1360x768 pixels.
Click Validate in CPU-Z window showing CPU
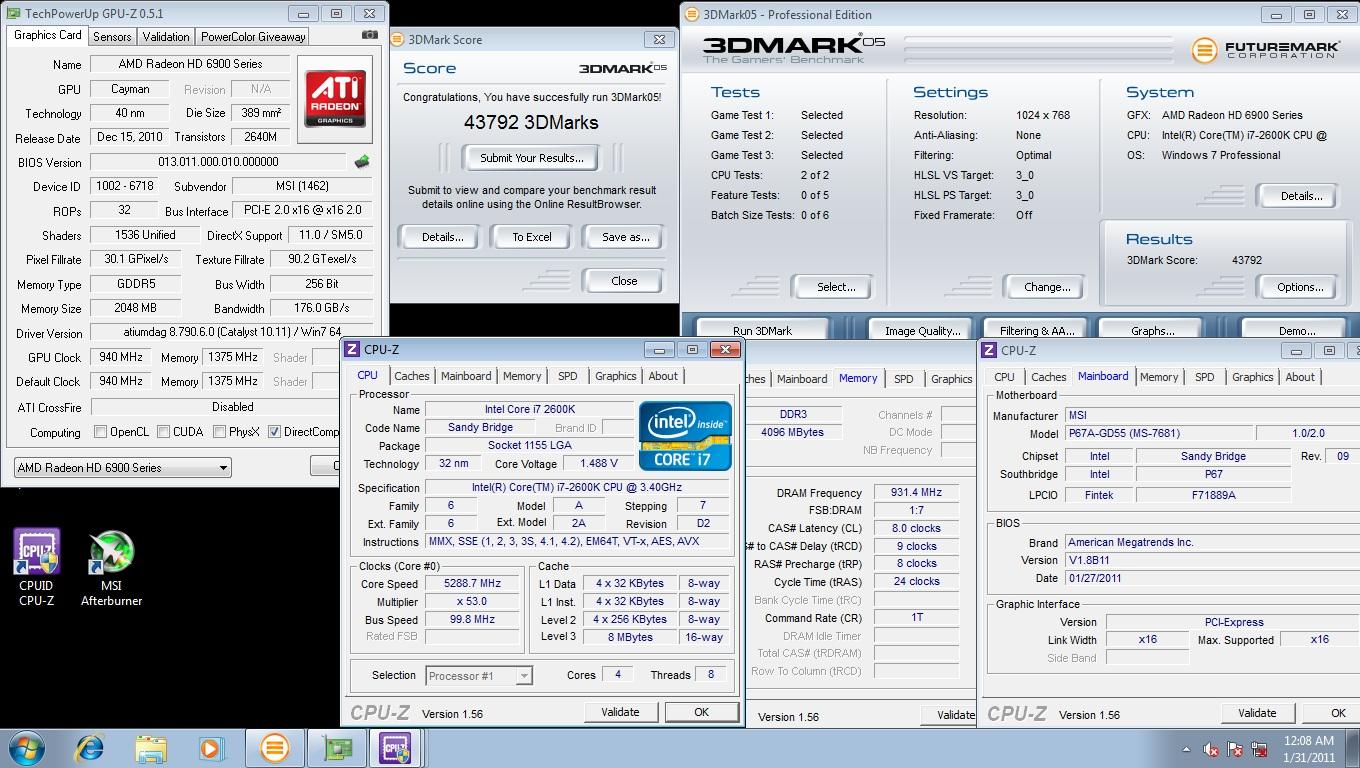620,712
